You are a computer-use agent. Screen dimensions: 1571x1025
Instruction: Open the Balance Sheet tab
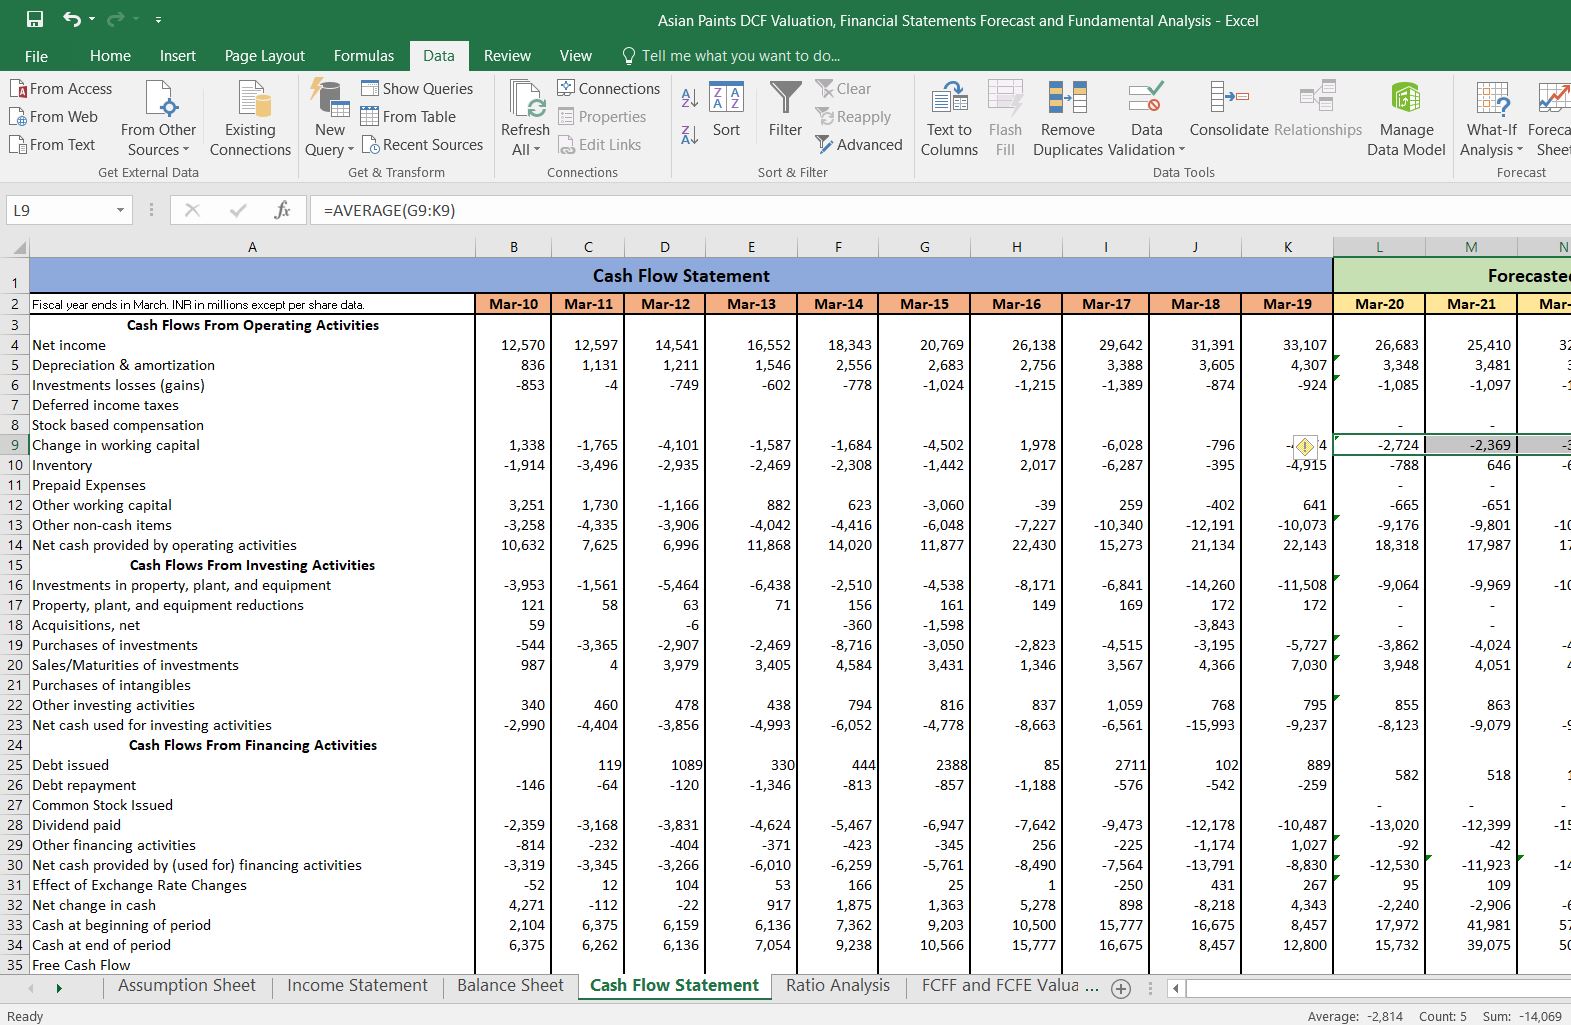click(x=510, y=985)
